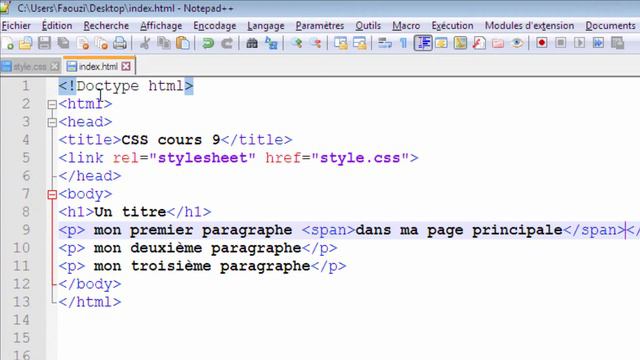The width and height of the screenshot is (640, 360).
Task: Close the current document via toolbar icon
Action: [82, 43]
